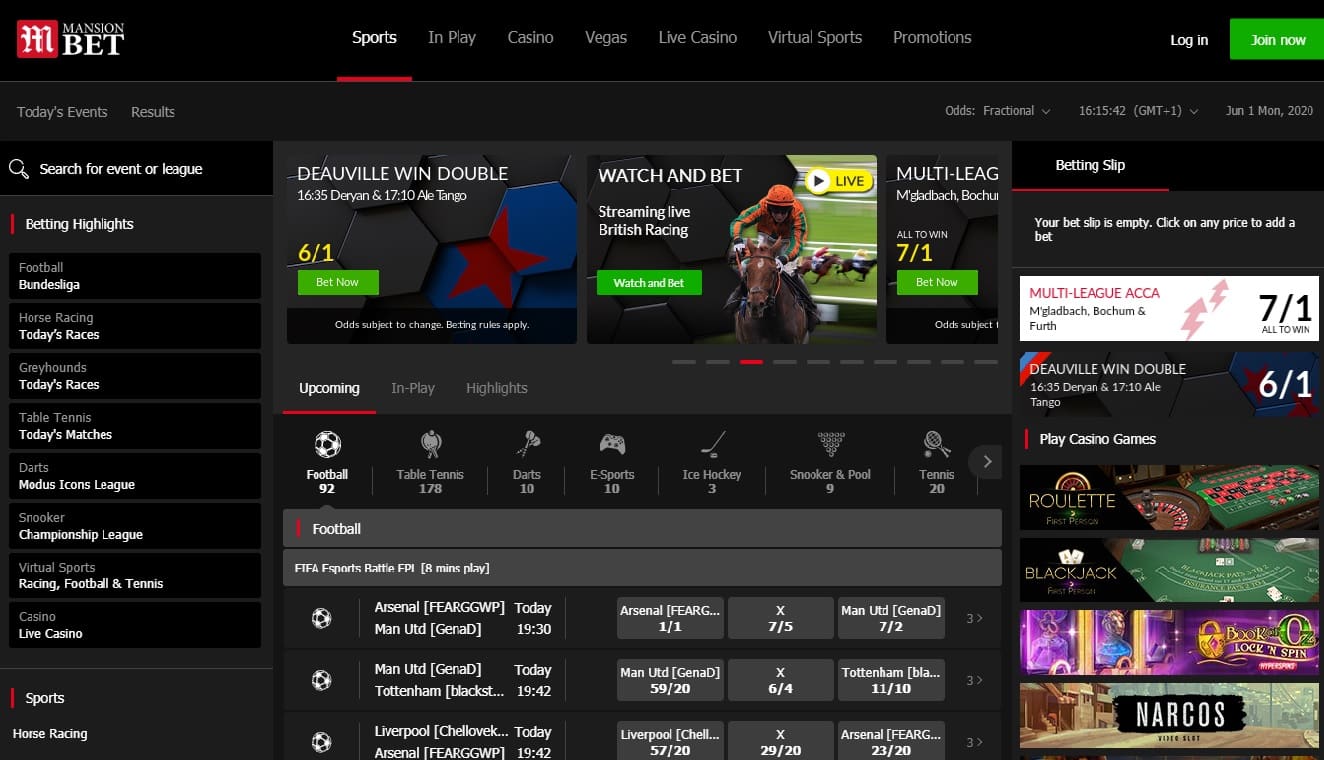Switch to the Upcoming events tab
This screenshot has width=1324, height=760.
(x=329, y=388)
